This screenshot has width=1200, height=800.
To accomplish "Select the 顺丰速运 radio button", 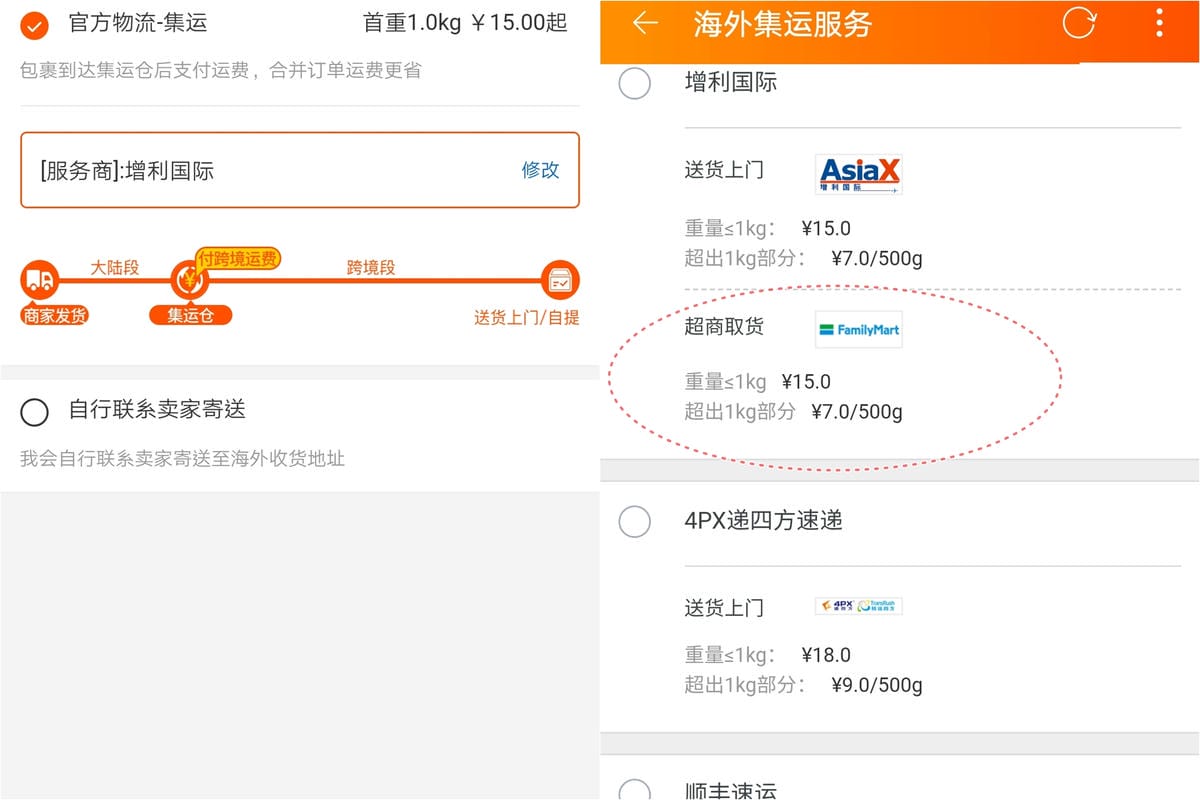I will pyautogui.click(x=635, y=791).
